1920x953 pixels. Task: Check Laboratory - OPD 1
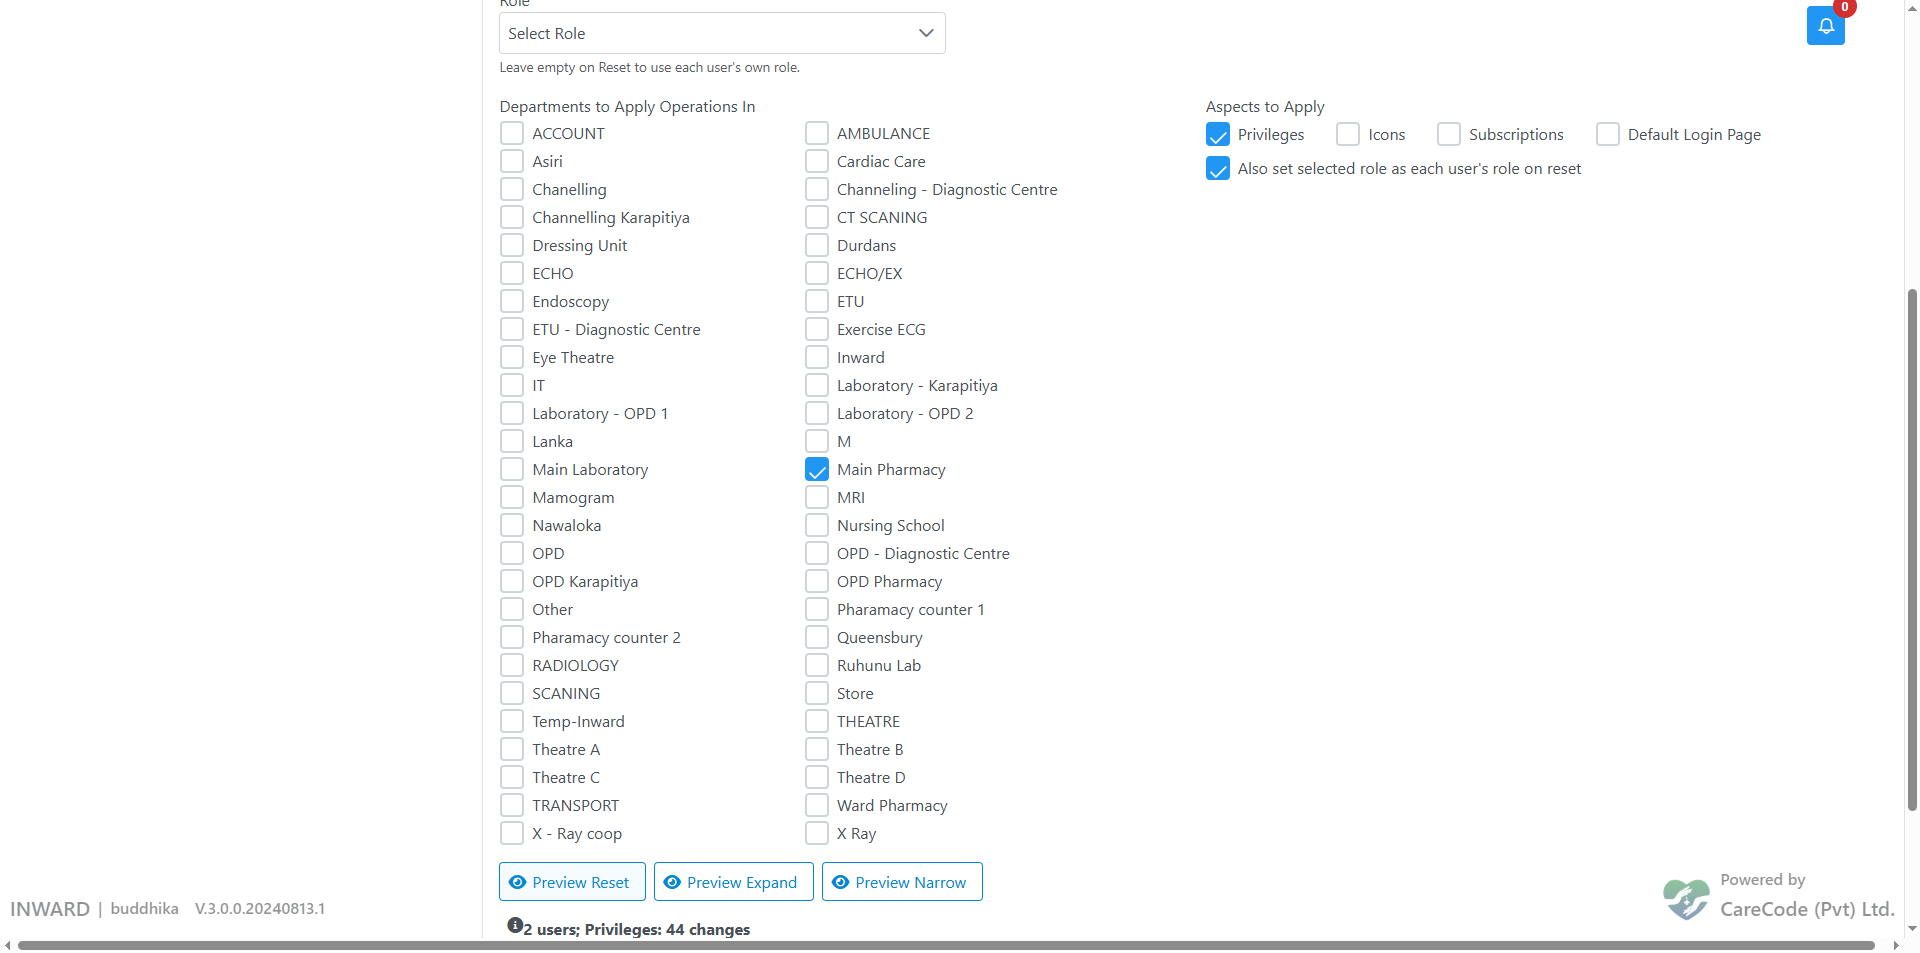[511, 413]
